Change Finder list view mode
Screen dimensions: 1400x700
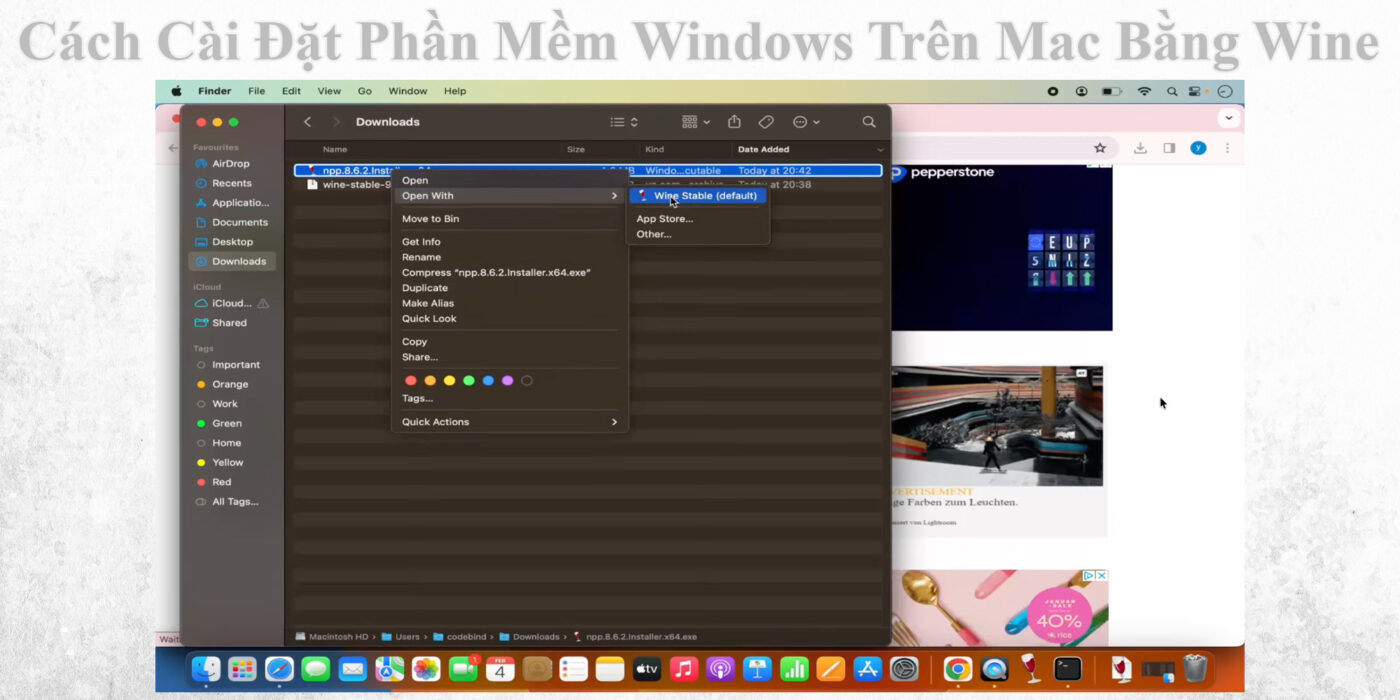coord(624,122)
